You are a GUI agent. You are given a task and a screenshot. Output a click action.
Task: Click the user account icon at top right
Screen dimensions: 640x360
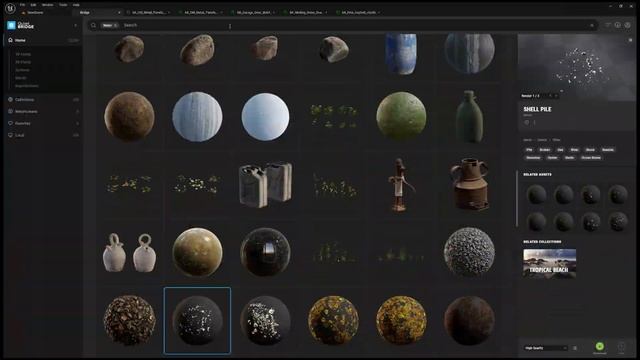pyautogui.click(x=627, y=25)
